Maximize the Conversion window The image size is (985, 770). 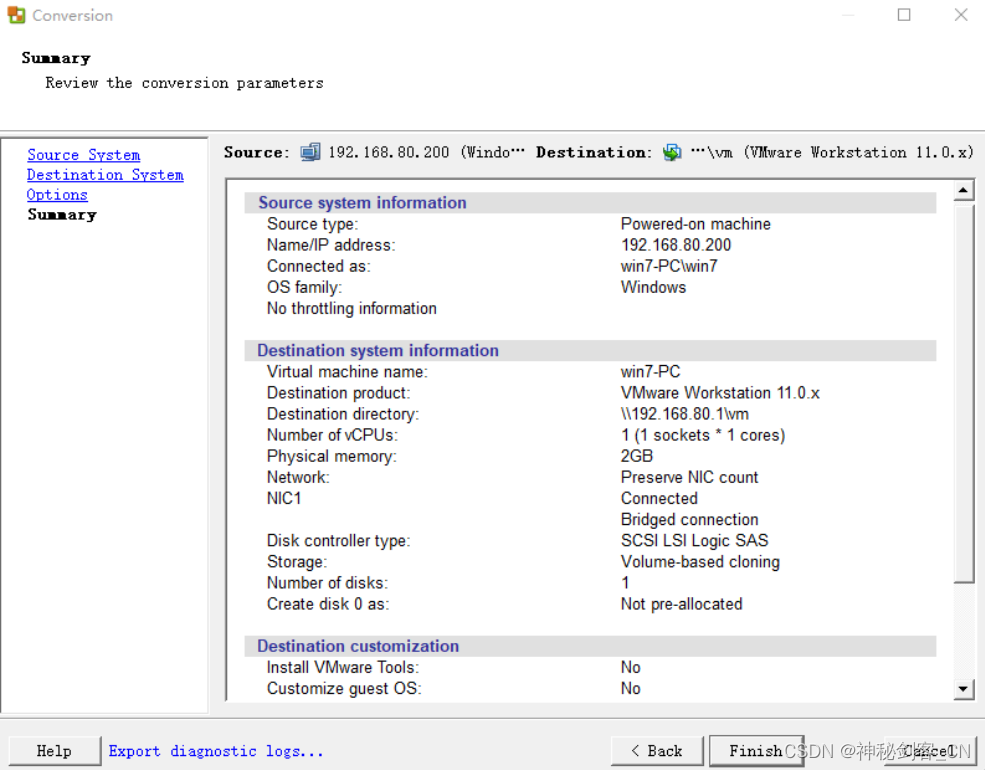pos(904,14)
